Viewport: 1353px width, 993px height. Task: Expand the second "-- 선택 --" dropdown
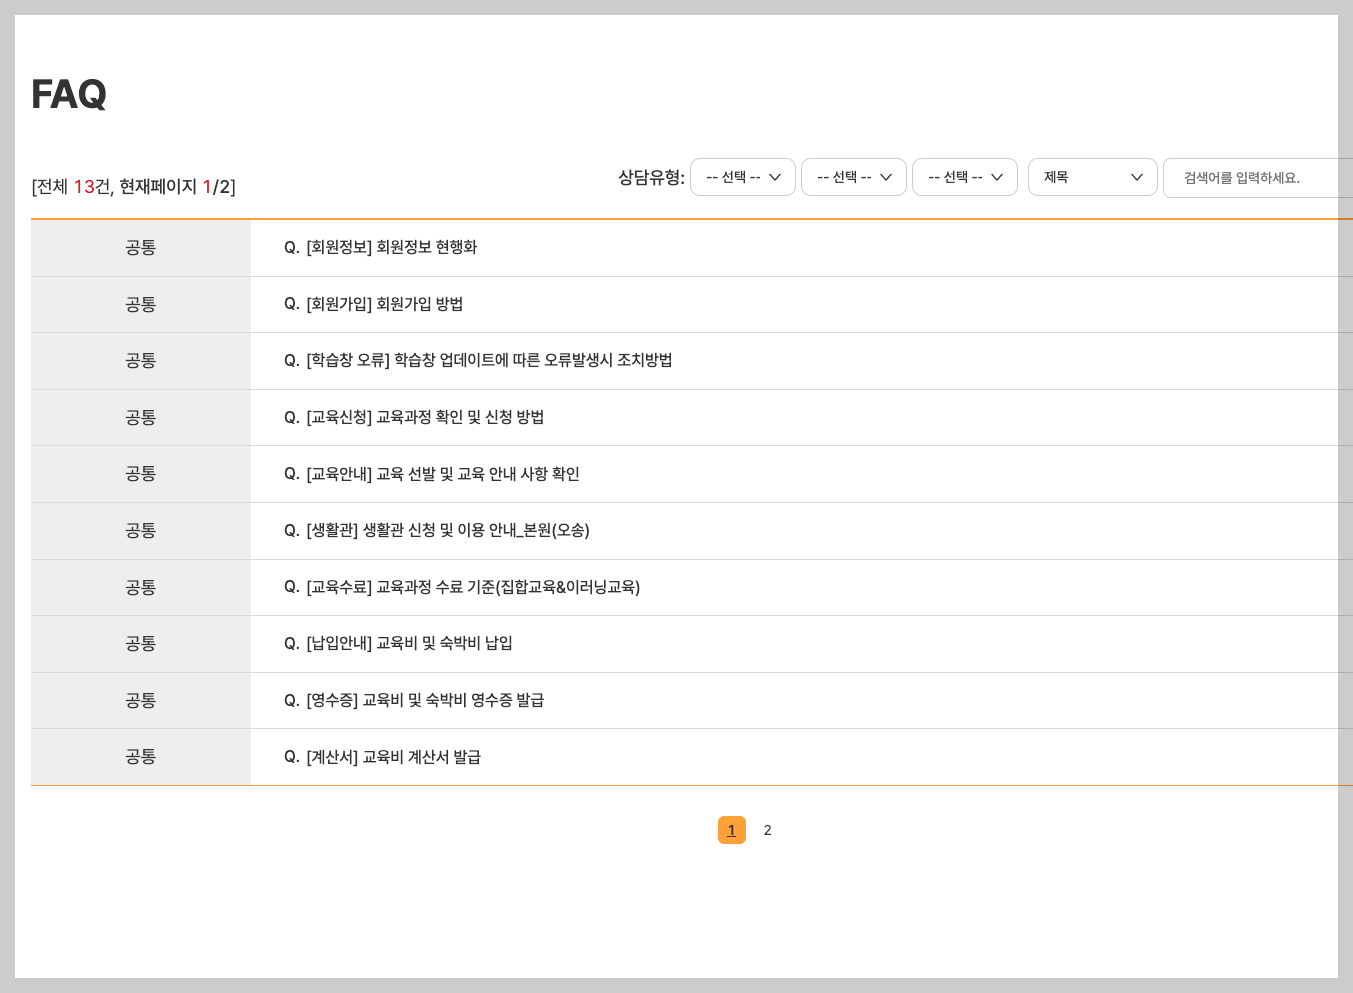tap(853, 177)
